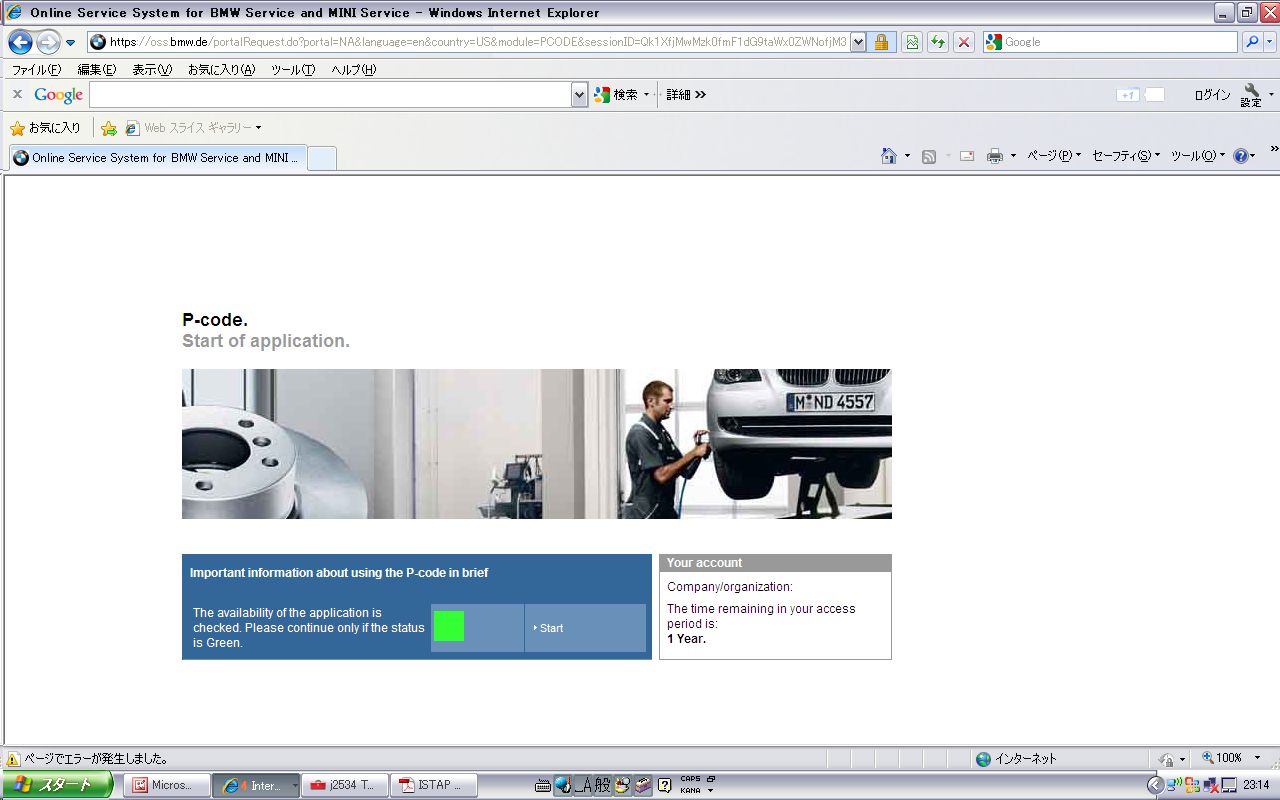
Task: Click the IME input mode 般 indicator
Action: pos(602,786)
